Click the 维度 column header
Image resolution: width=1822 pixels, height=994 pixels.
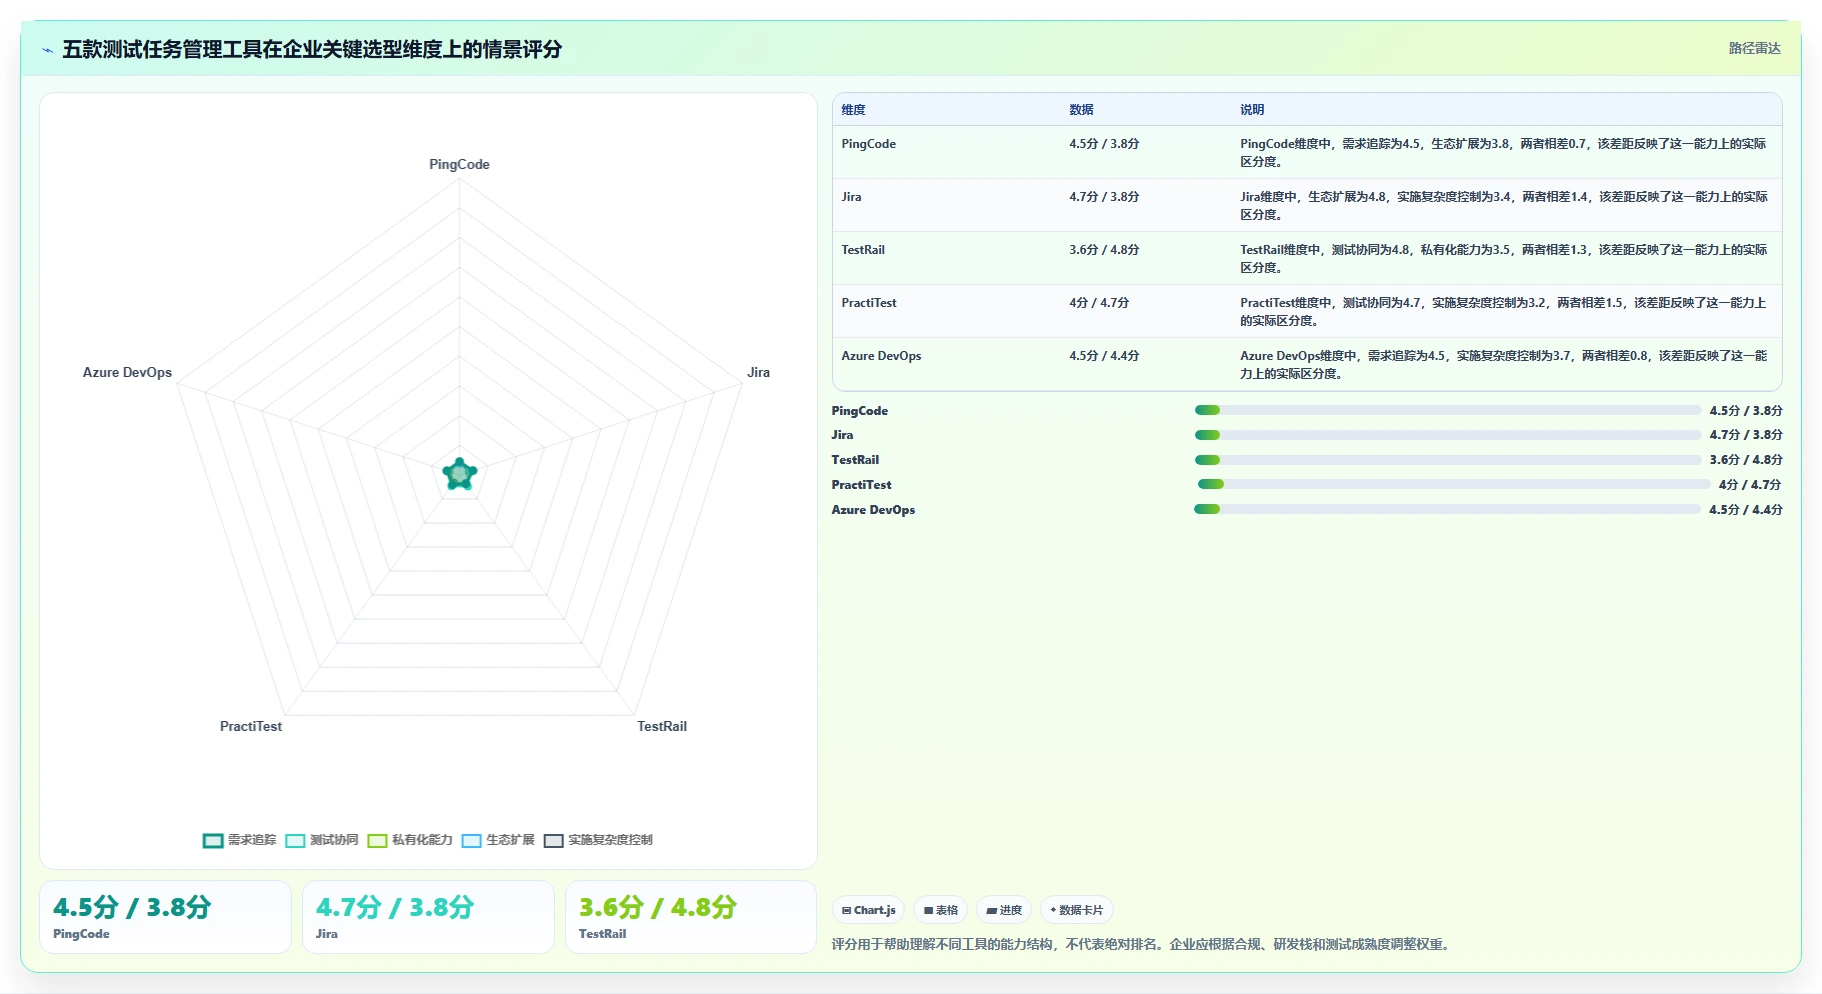pyautogui.click(x=853, y=110)
